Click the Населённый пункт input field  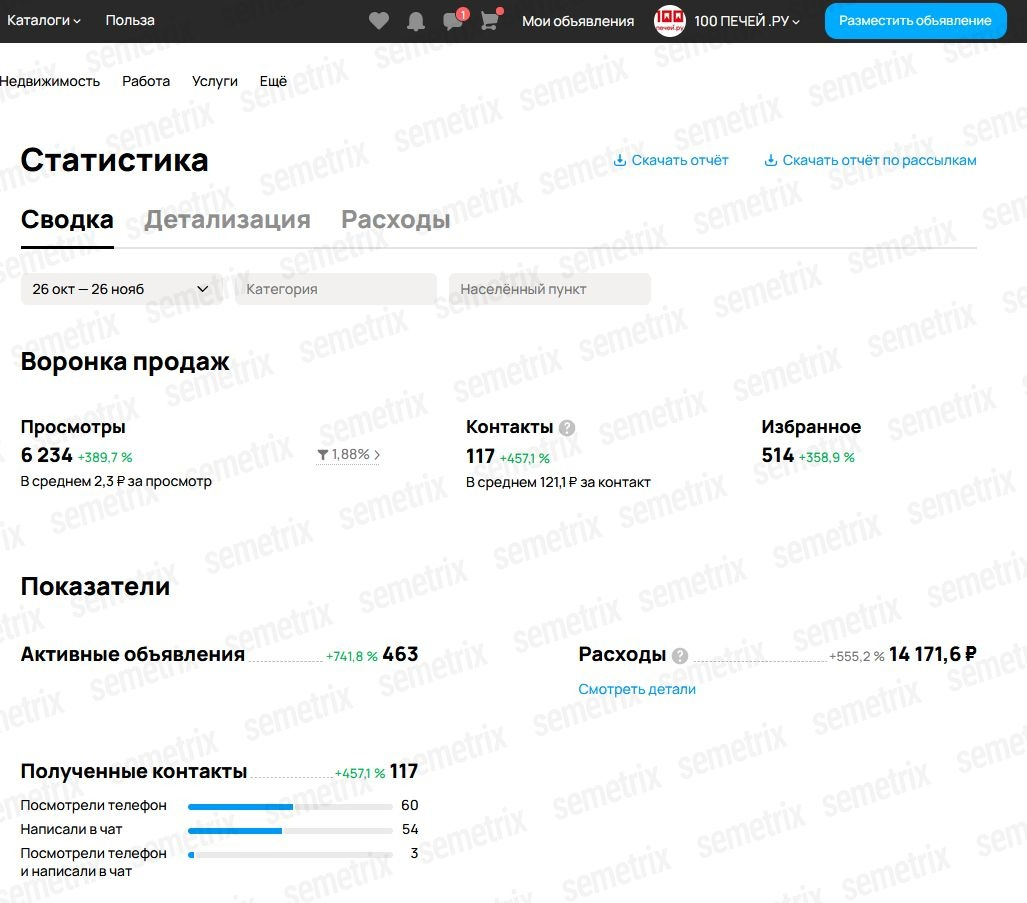(549, 289)
